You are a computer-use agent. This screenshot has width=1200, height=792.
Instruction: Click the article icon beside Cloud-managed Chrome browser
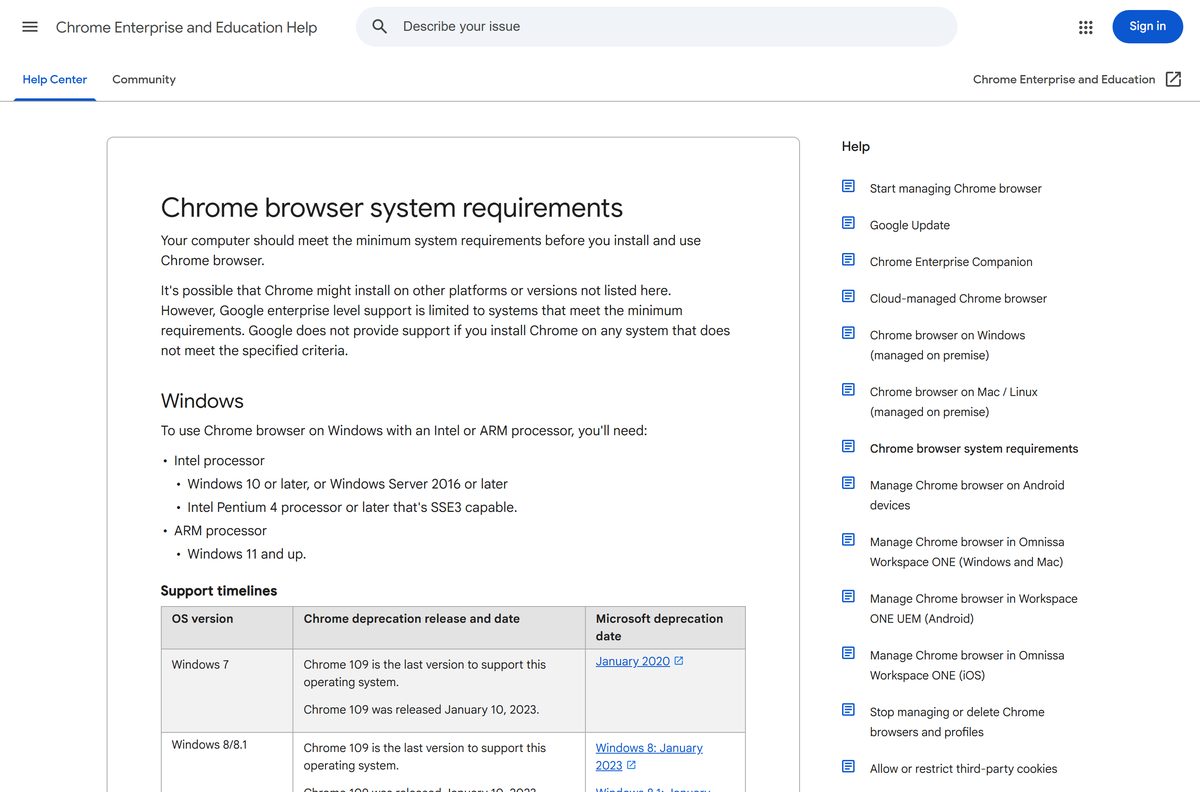pyautogui.click(x=848, y=296)
